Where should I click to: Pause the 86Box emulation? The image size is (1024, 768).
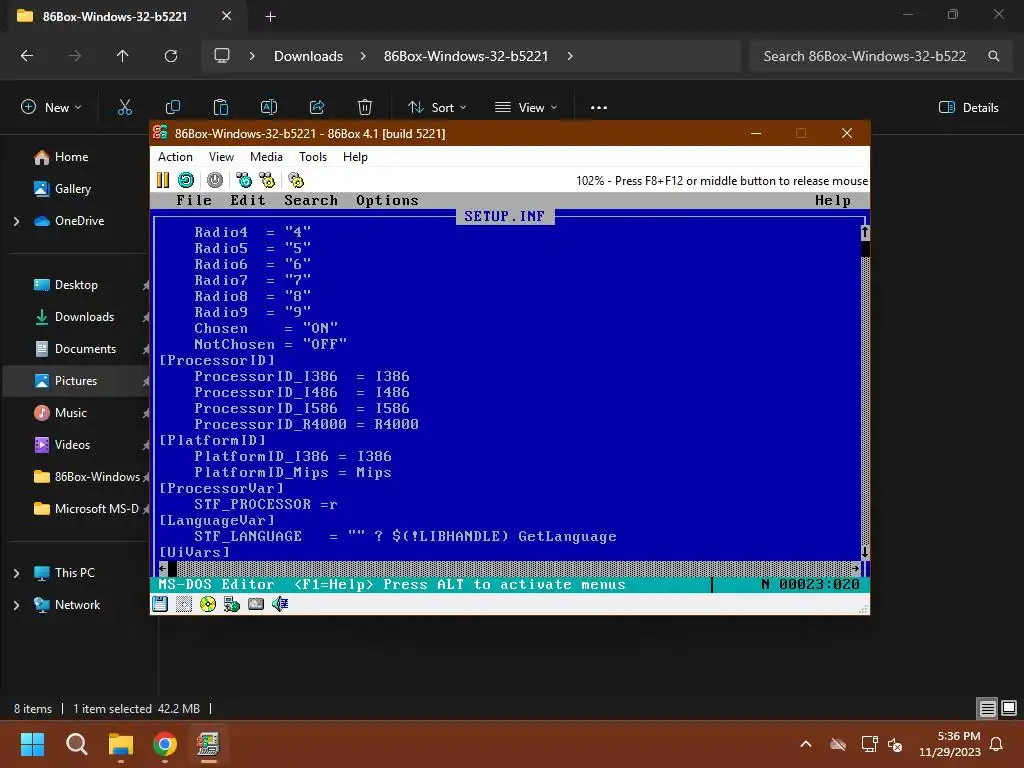[x=163, y=180]
